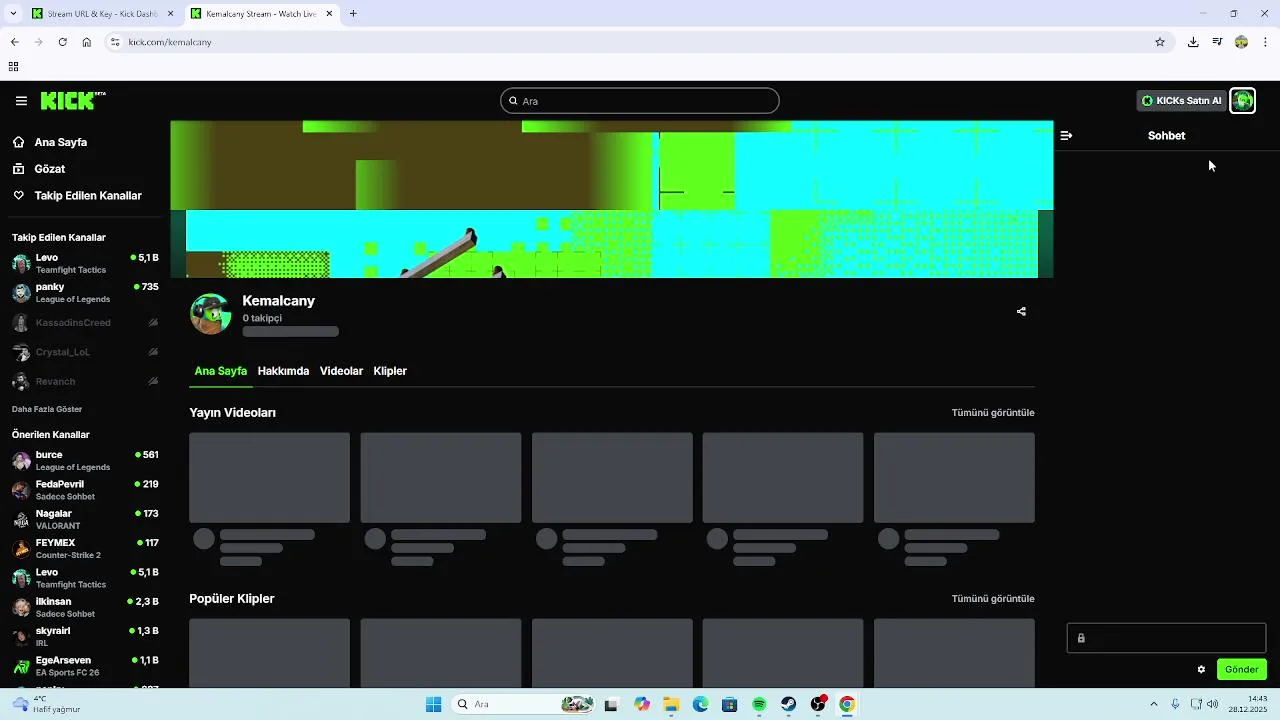The width and height of the screenshot is (1280, 720).
Task: Click the channel banner image
Action: point(612,199)
